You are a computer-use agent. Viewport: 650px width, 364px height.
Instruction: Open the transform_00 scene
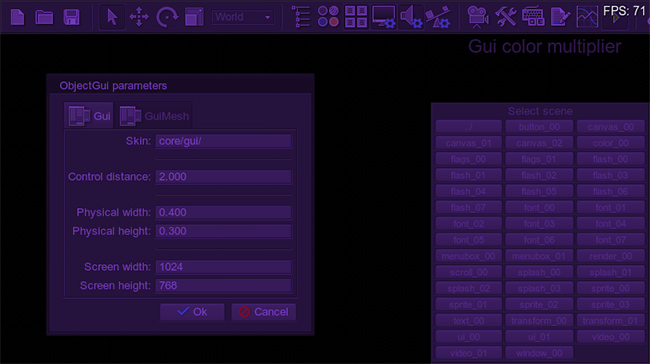[539, 321]
